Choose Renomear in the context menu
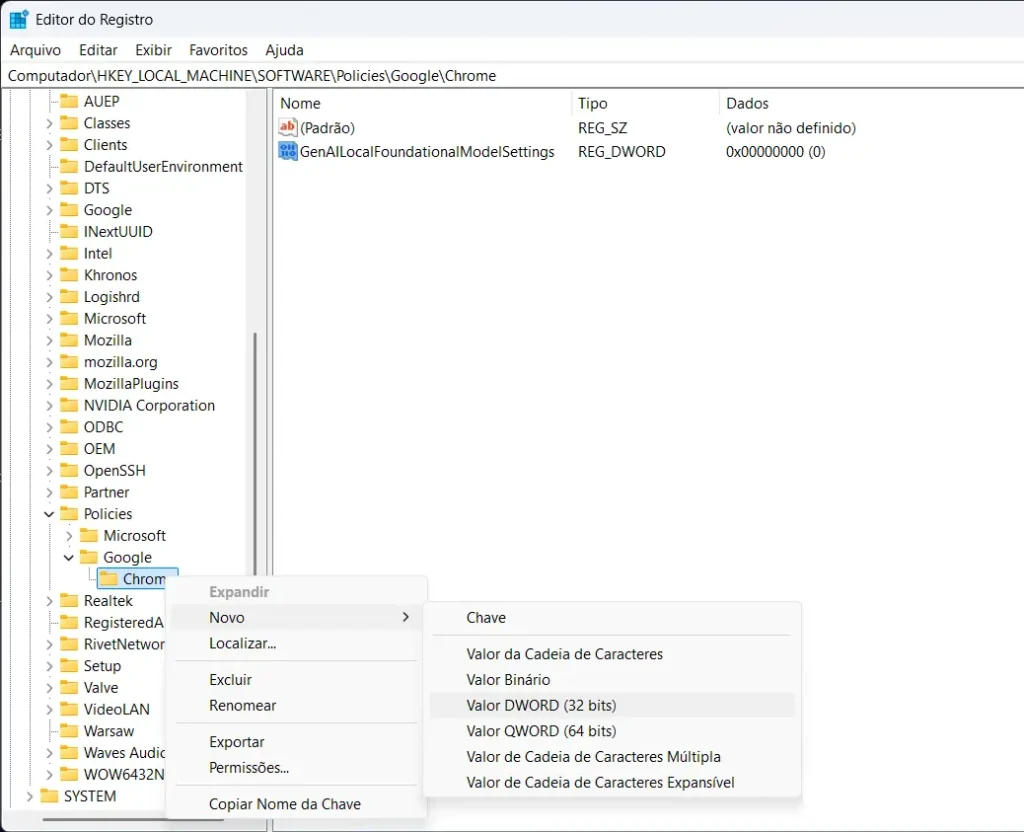The width and height of the screenshot is (1024, 832). [x=296, y=705]
